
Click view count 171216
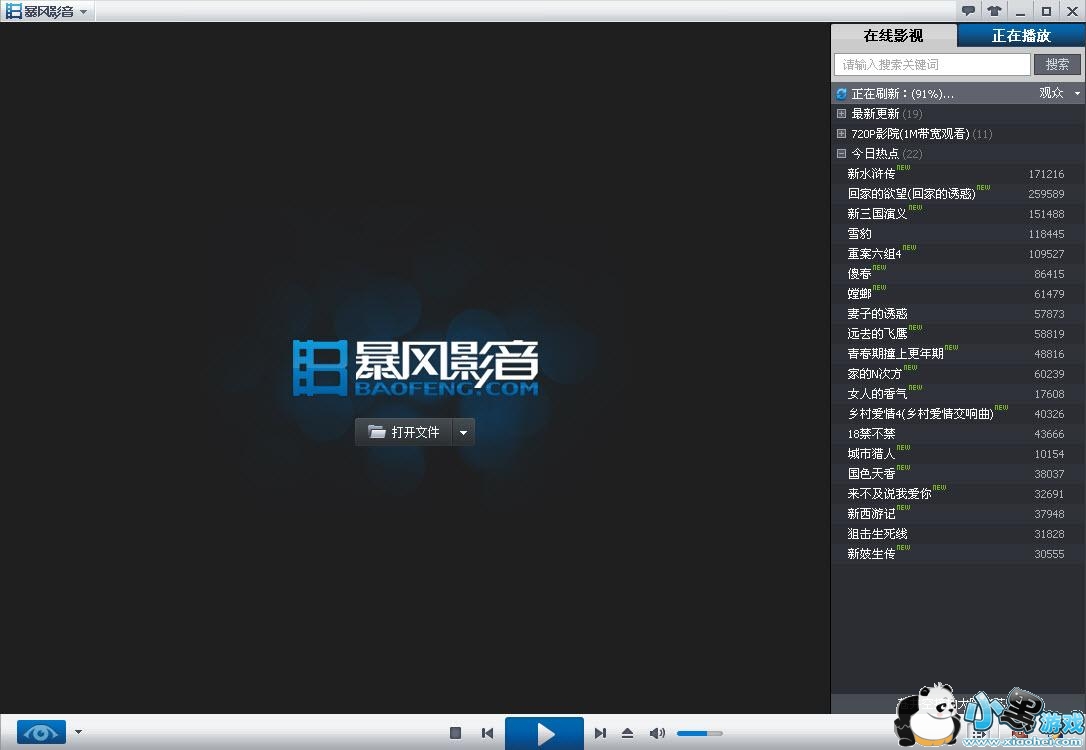click(1046, 175)
